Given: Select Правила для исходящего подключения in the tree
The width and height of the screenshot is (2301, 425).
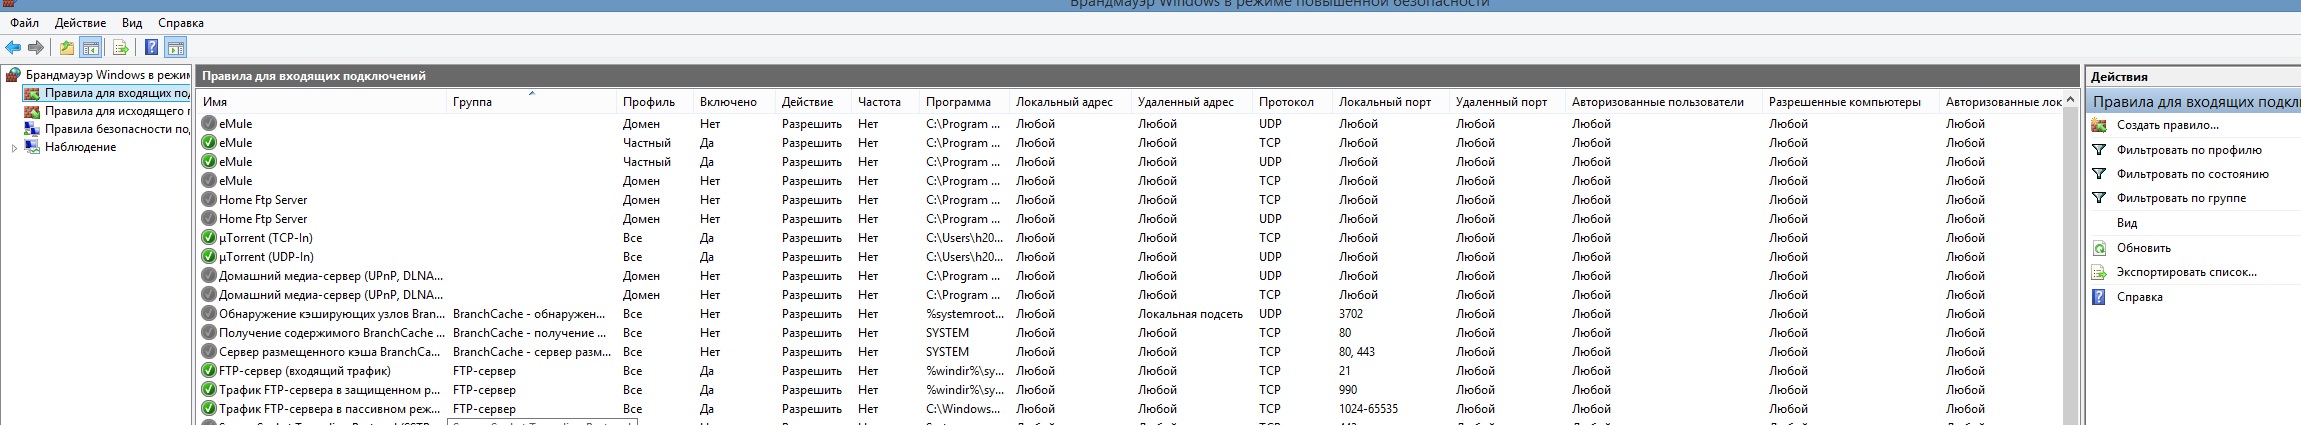Looking at the screenshot, I should coord(117,111).
